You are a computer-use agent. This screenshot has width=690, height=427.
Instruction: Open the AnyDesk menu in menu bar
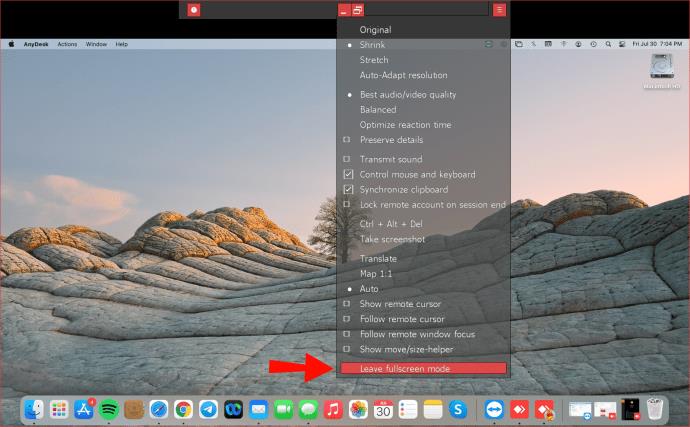click(36, 44)
